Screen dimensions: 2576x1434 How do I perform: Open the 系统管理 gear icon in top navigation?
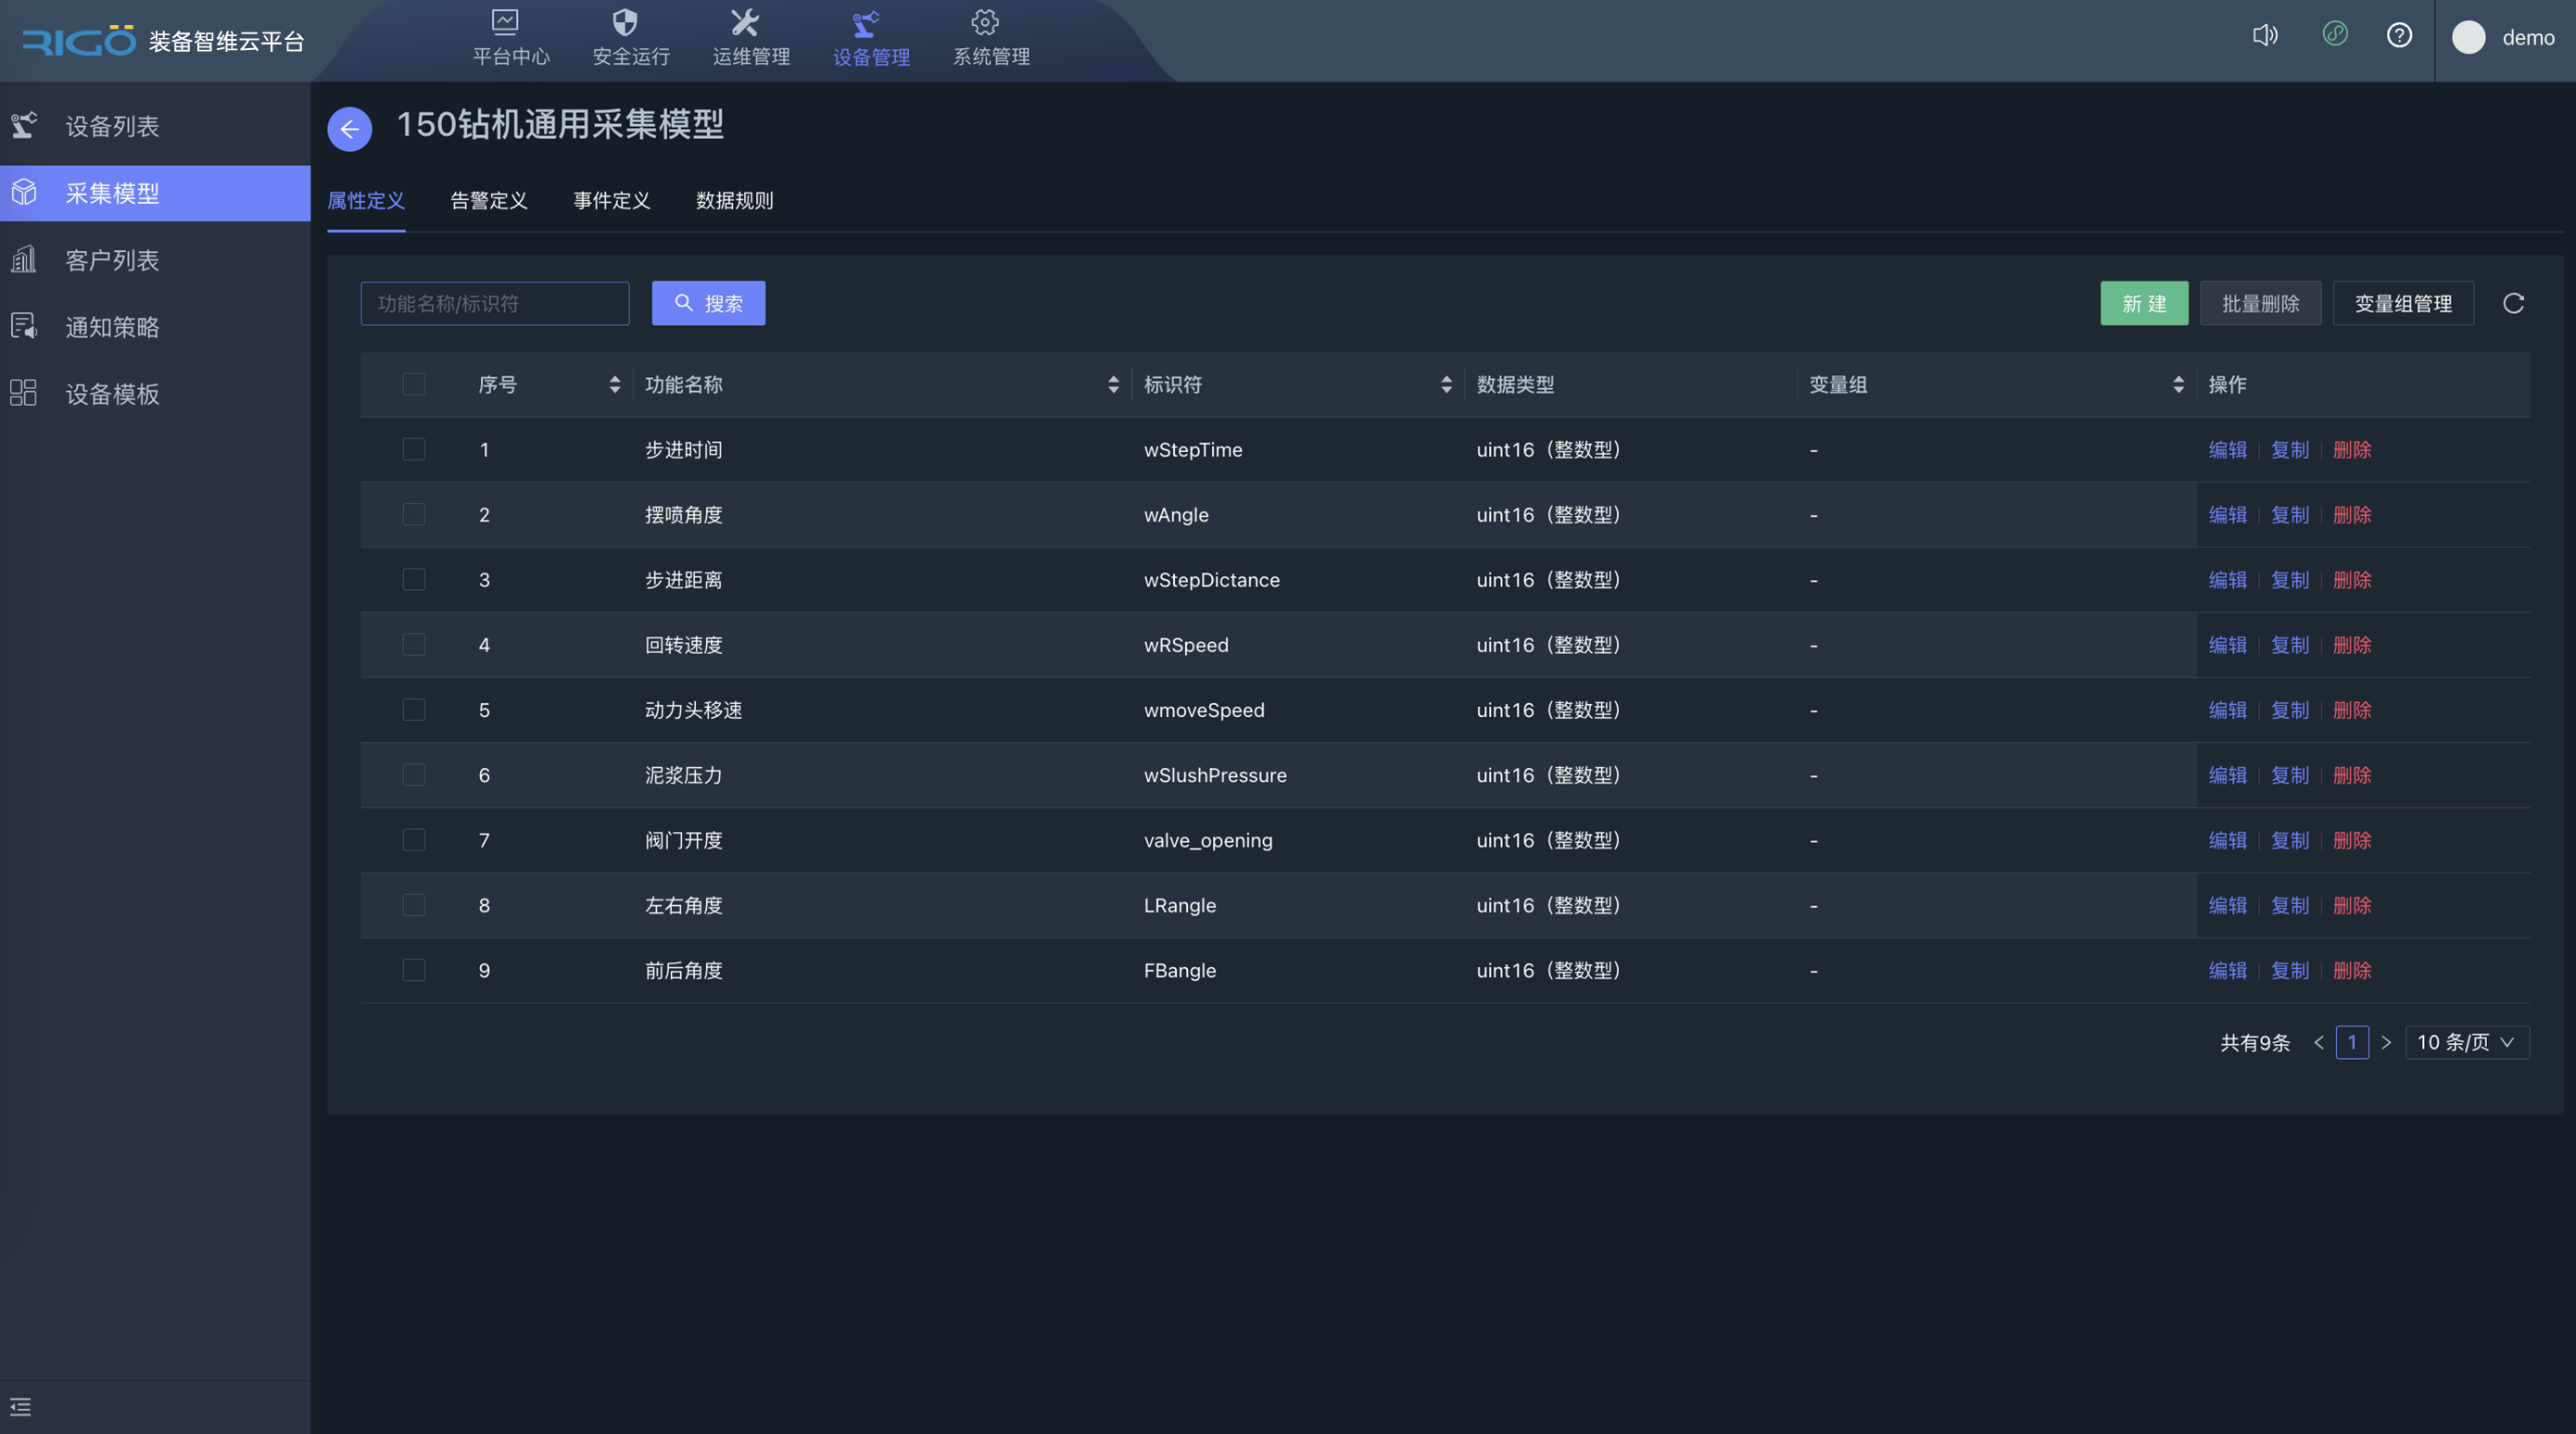(985, 22)
